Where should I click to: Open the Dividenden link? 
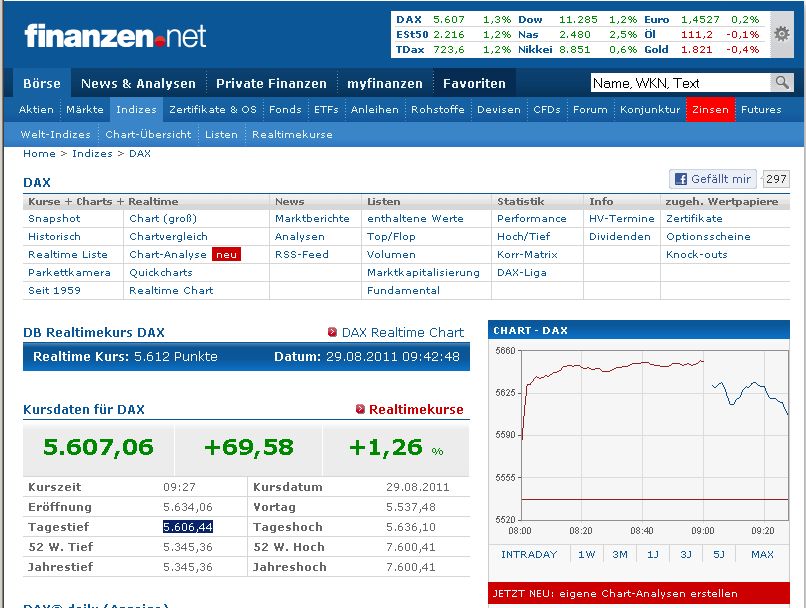(619, 236)
